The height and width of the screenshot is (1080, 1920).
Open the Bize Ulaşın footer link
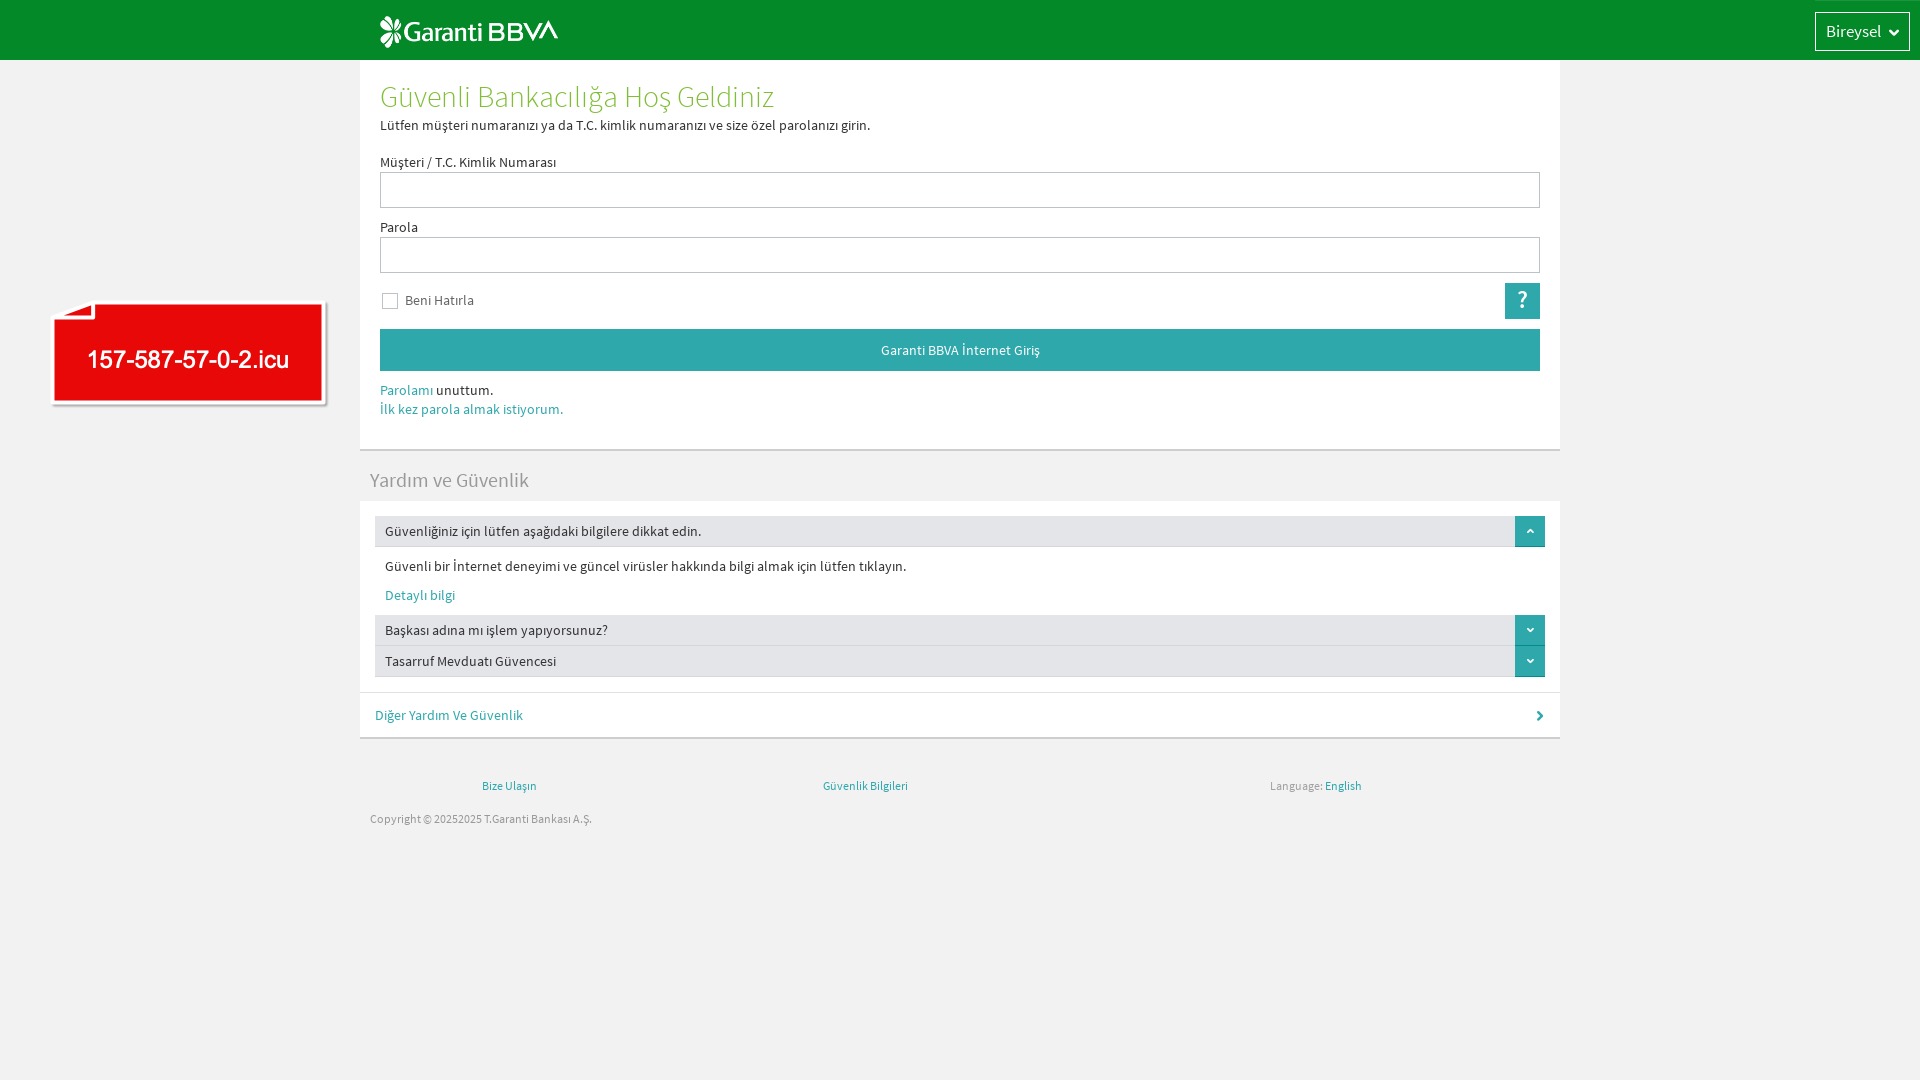(x=509, y=786)
